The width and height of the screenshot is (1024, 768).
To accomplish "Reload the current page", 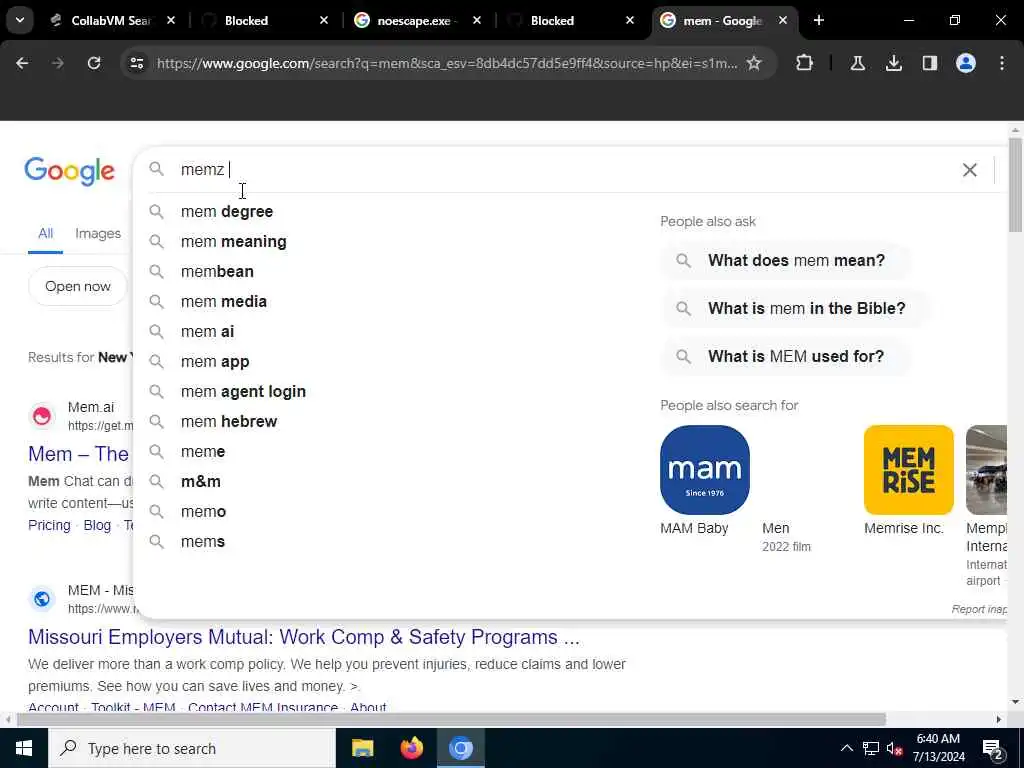I will point(94,63).
